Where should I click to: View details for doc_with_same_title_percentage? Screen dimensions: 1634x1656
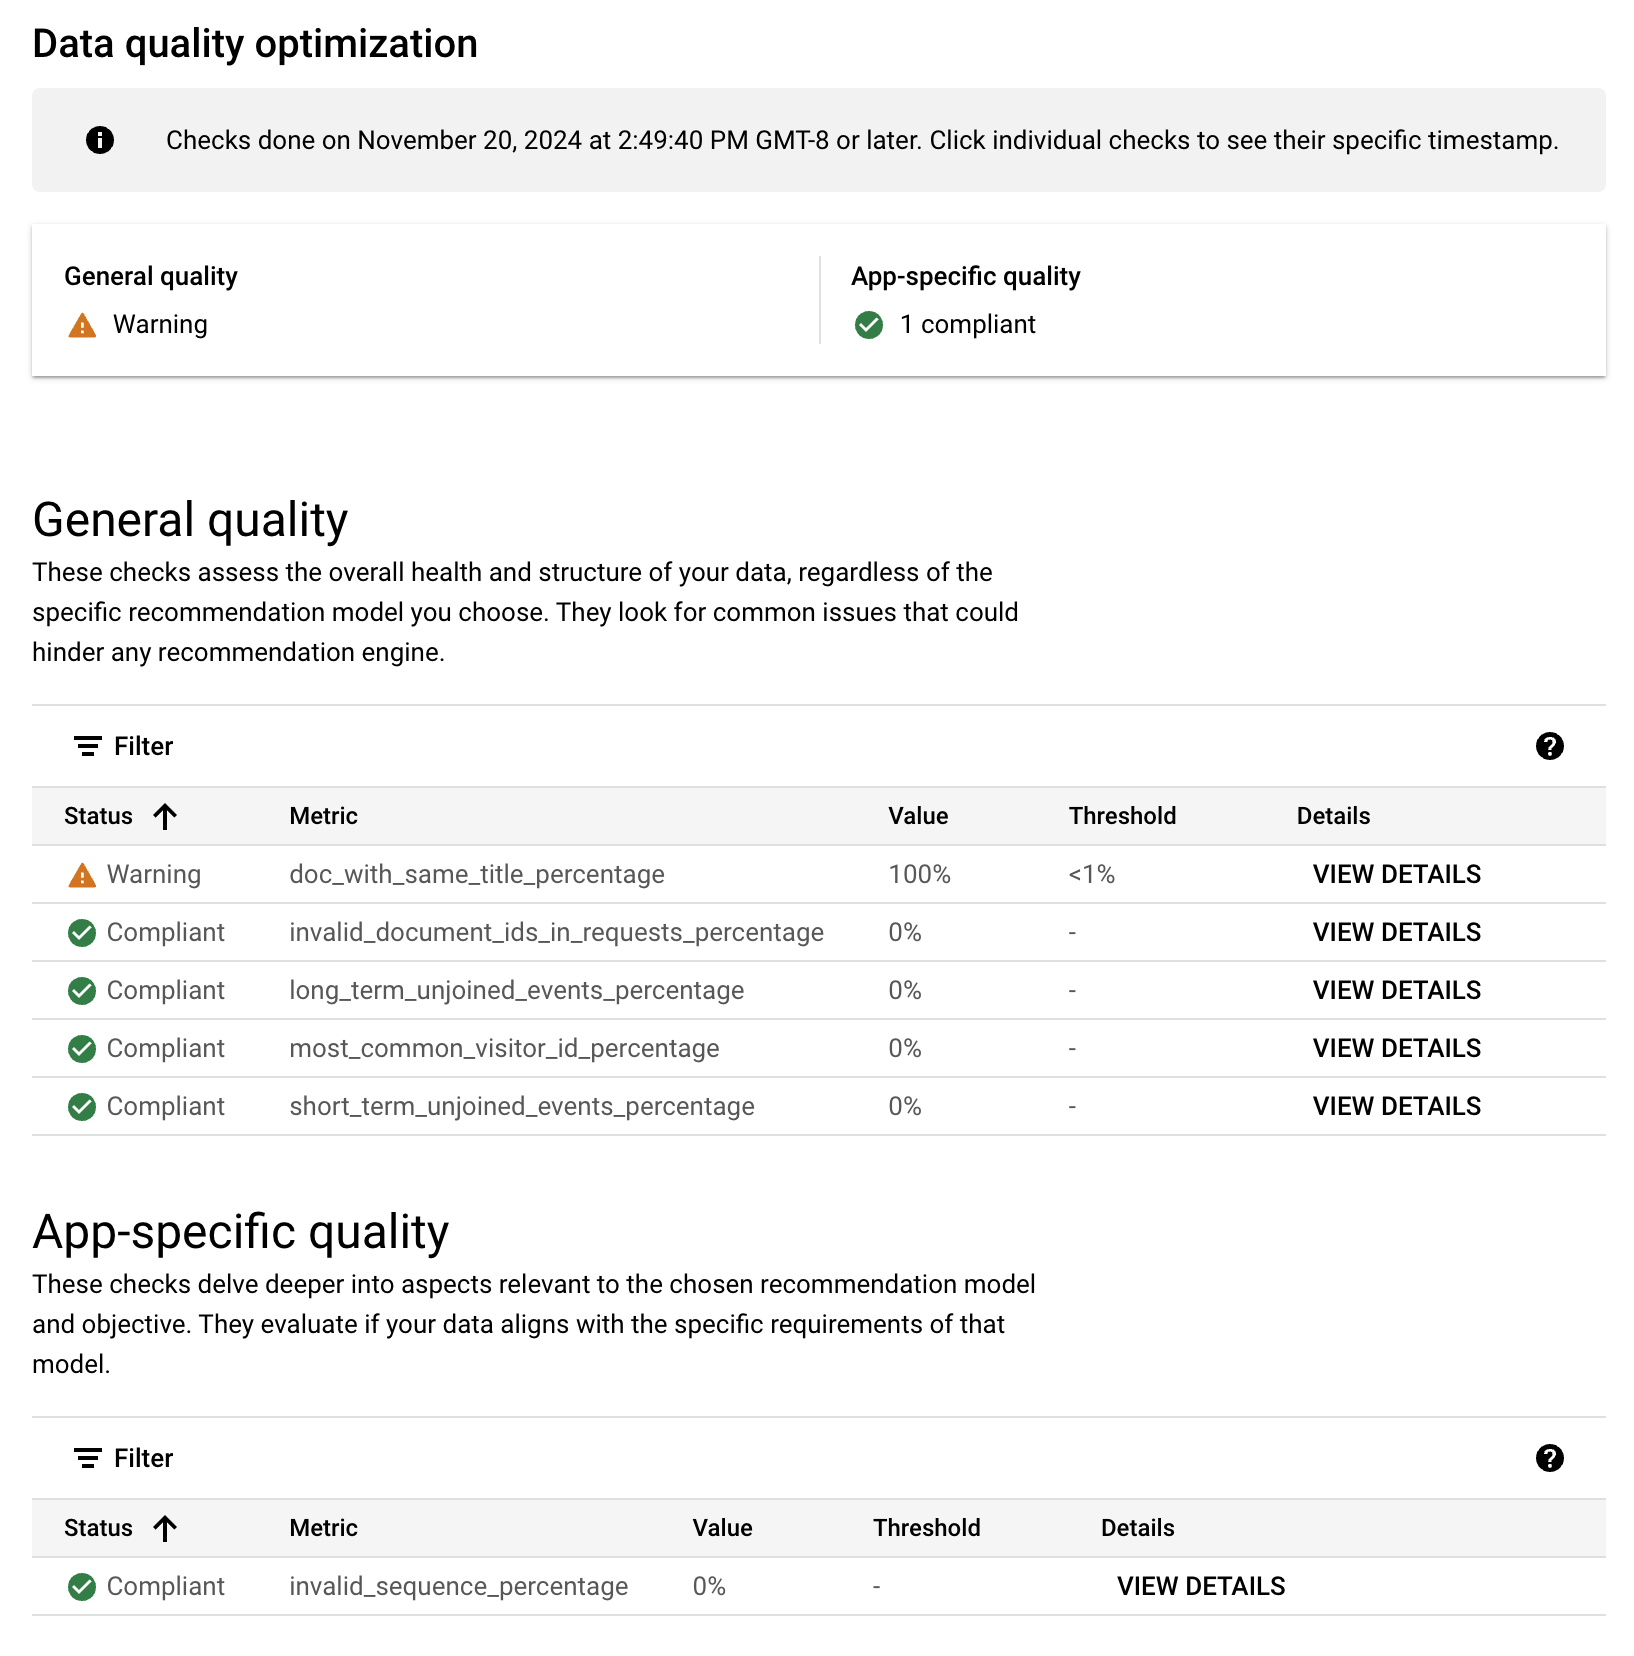1396,874
